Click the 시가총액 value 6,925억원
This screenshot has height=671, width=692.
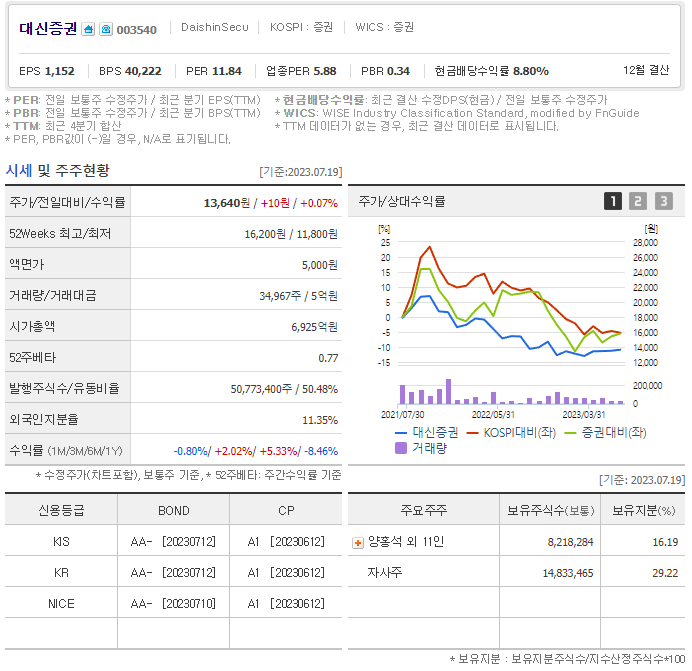click(314, 327)
